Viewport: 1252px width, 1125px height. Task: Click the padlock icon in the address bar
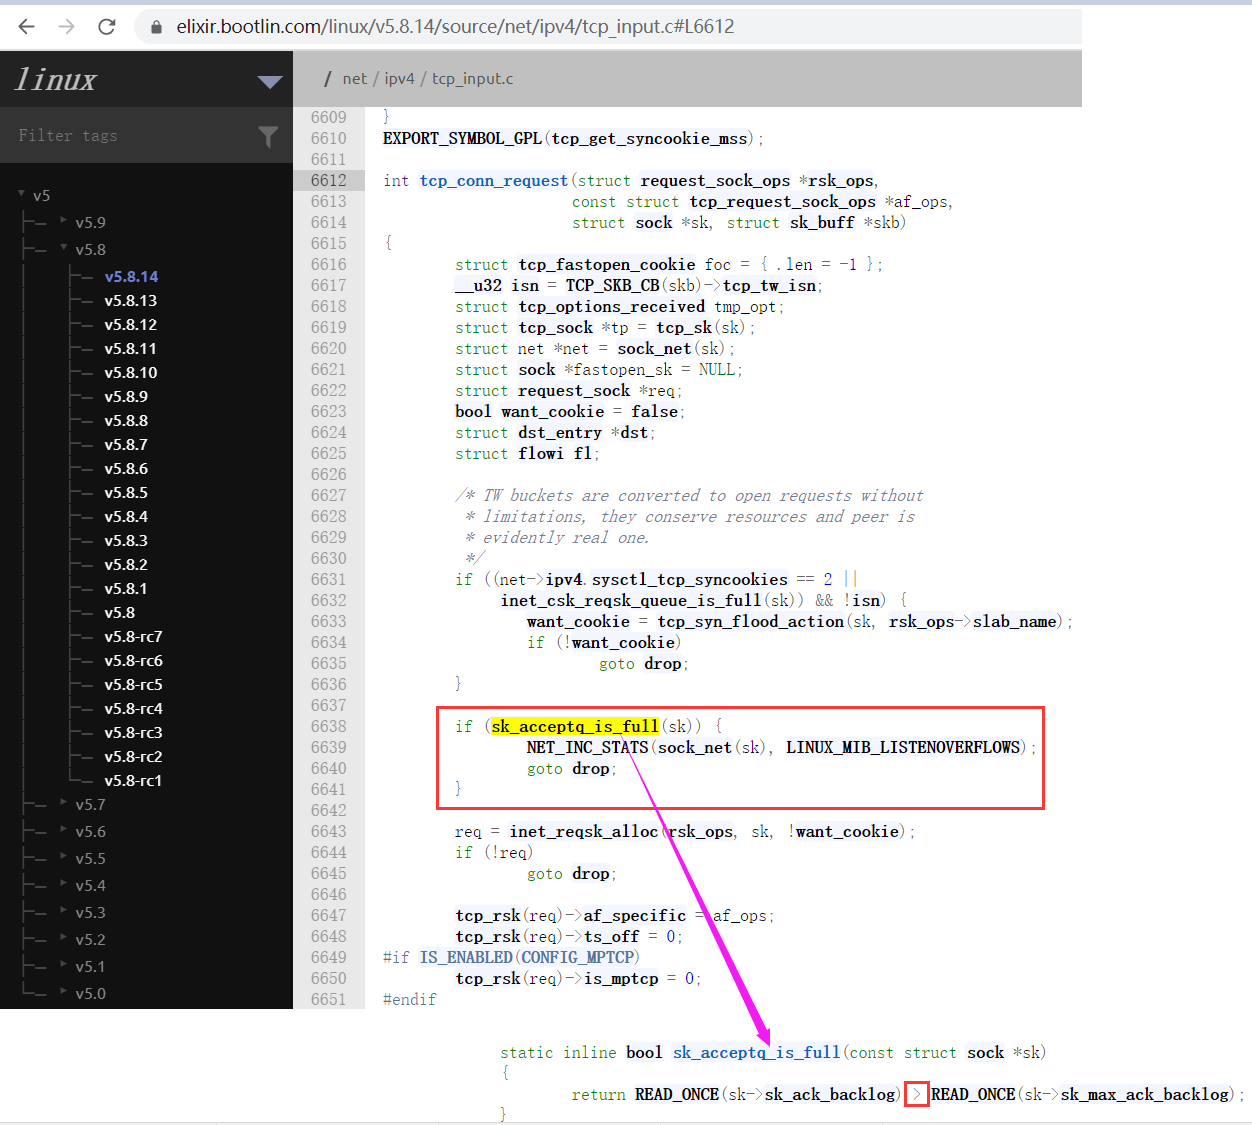point(155,26)
